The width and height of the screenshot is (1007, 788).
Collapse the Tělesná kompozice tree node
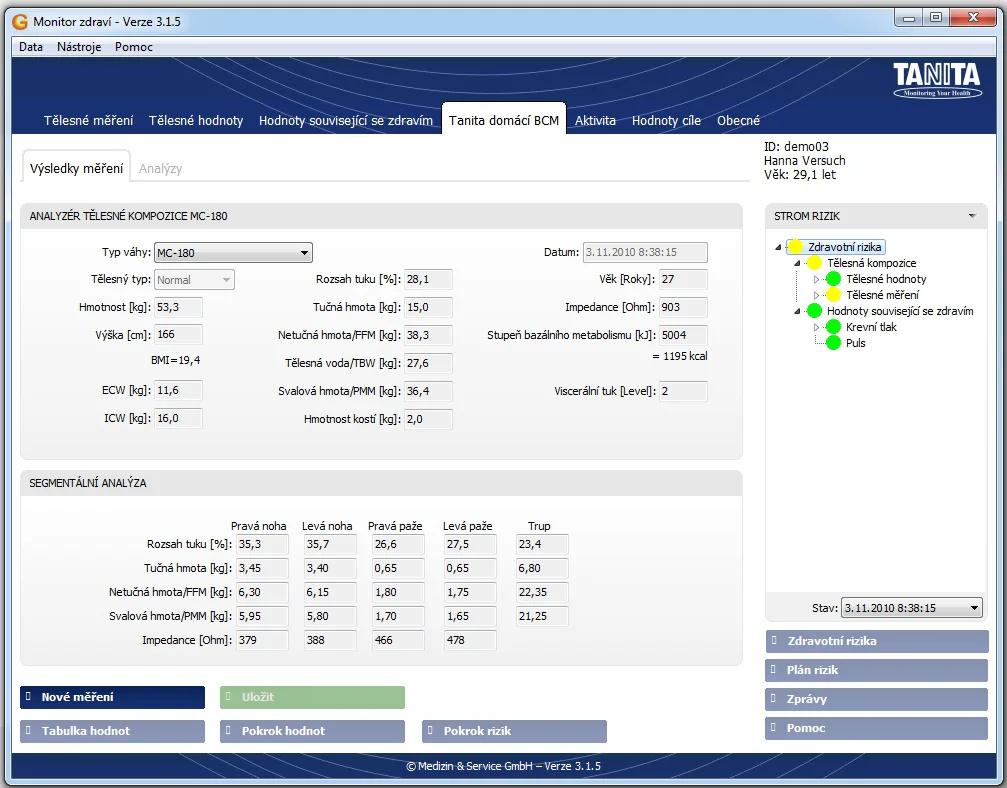point(798,263)
